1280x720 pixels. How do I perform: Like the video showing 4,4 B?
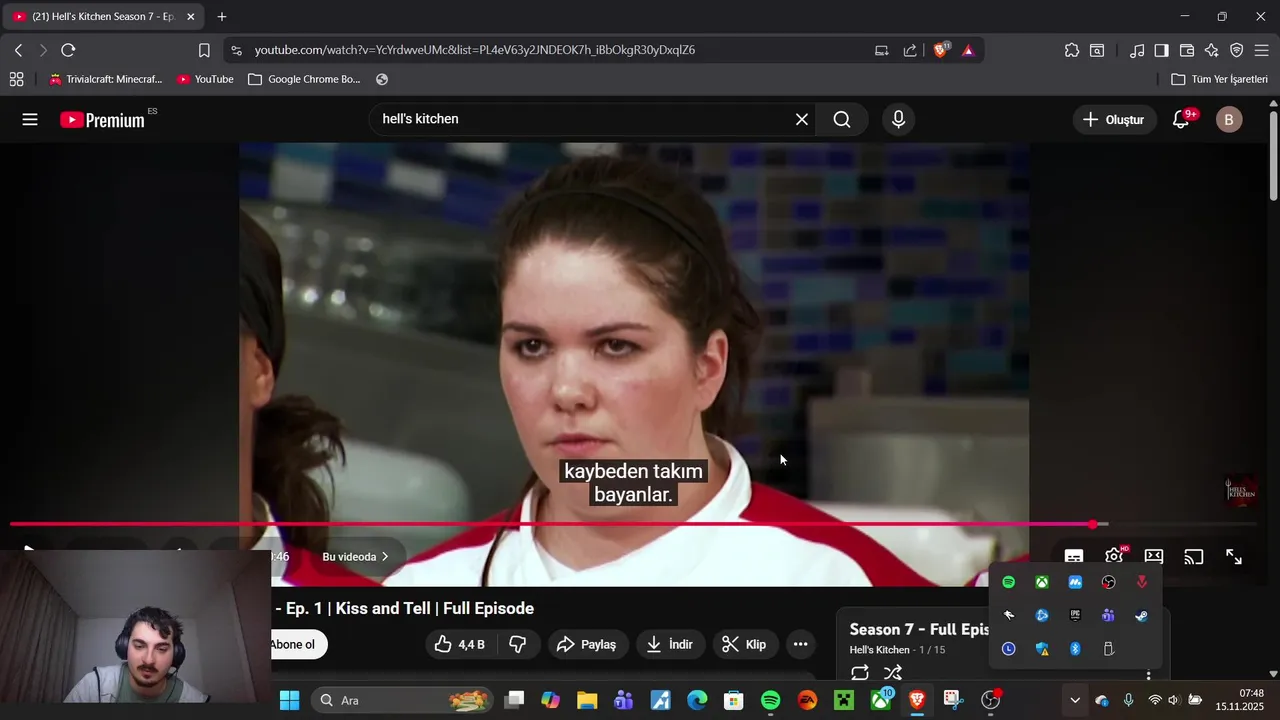pos(459,645)
